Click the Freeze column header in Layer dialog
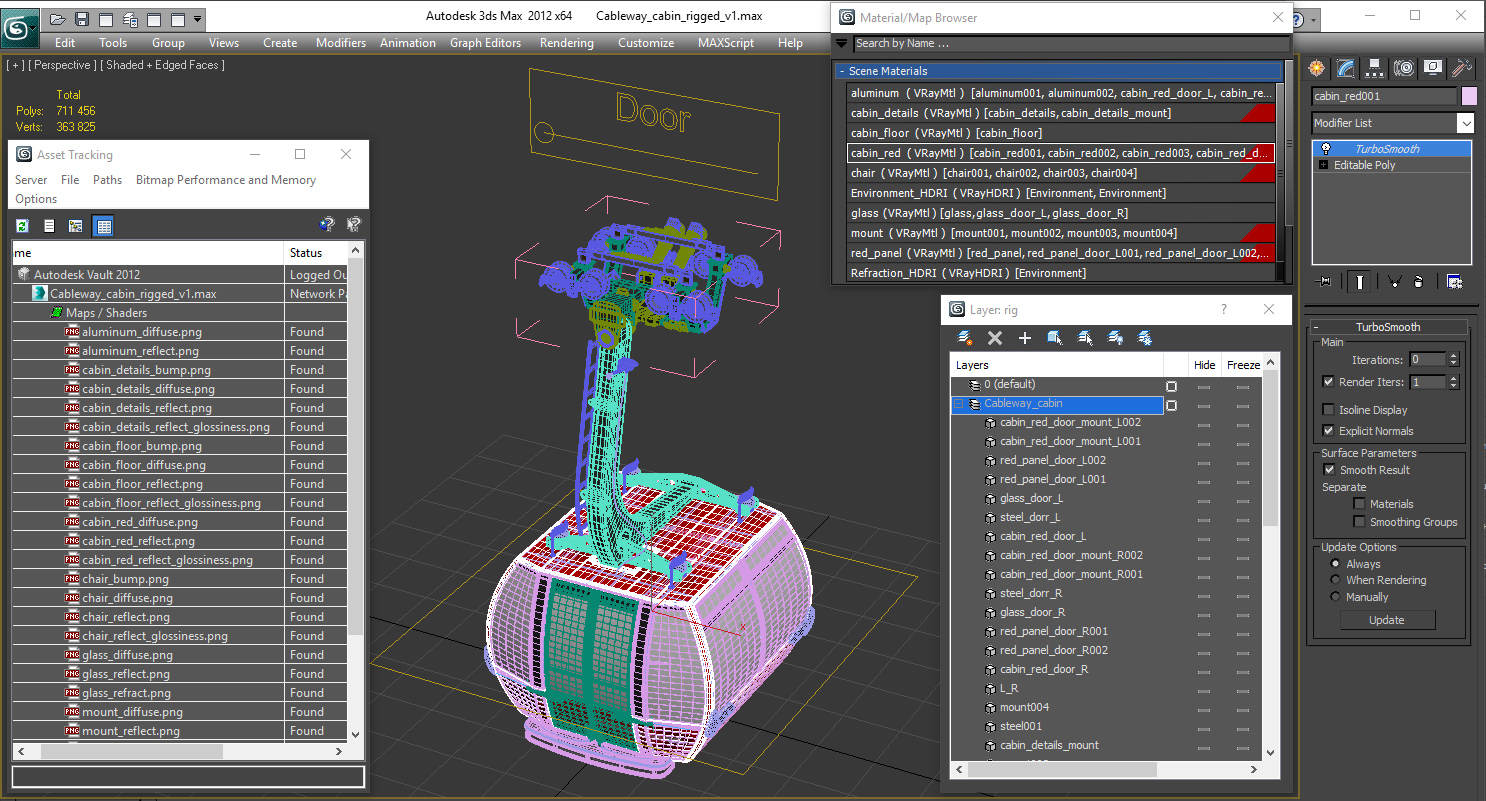The image size is (1486, 801). point(1243,365)
